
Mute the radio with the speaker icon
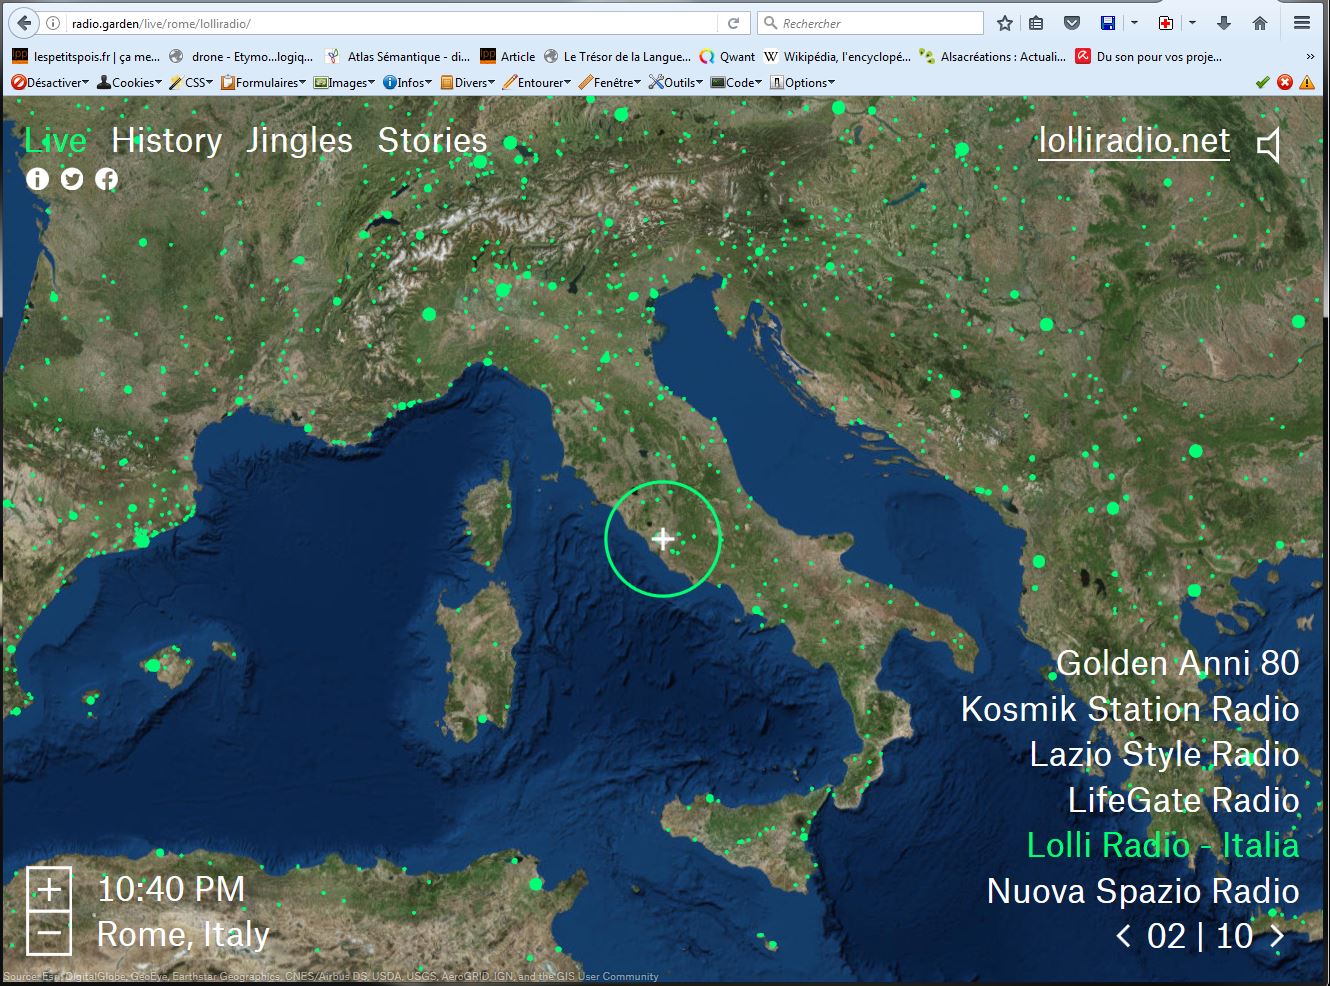click(x=1269, y=146)
